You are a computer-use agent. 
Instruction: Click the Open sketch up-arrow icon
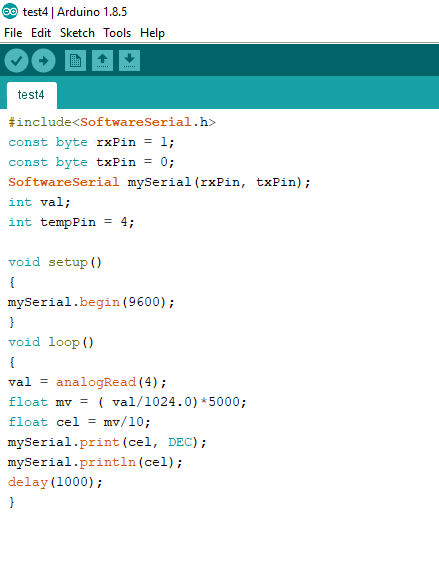(102, 60)
